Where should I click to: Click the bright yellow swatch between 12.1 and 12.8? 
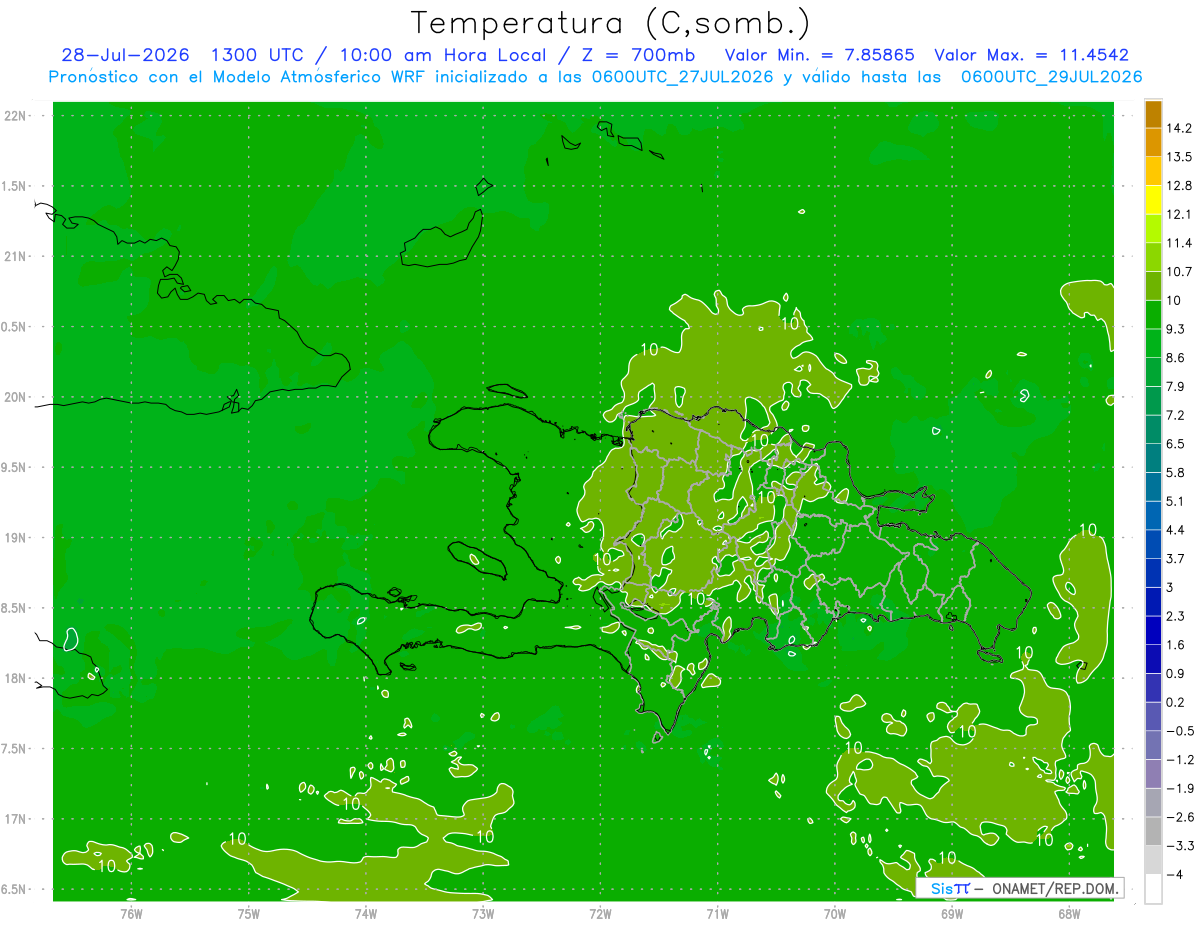tap(1153, 200)
